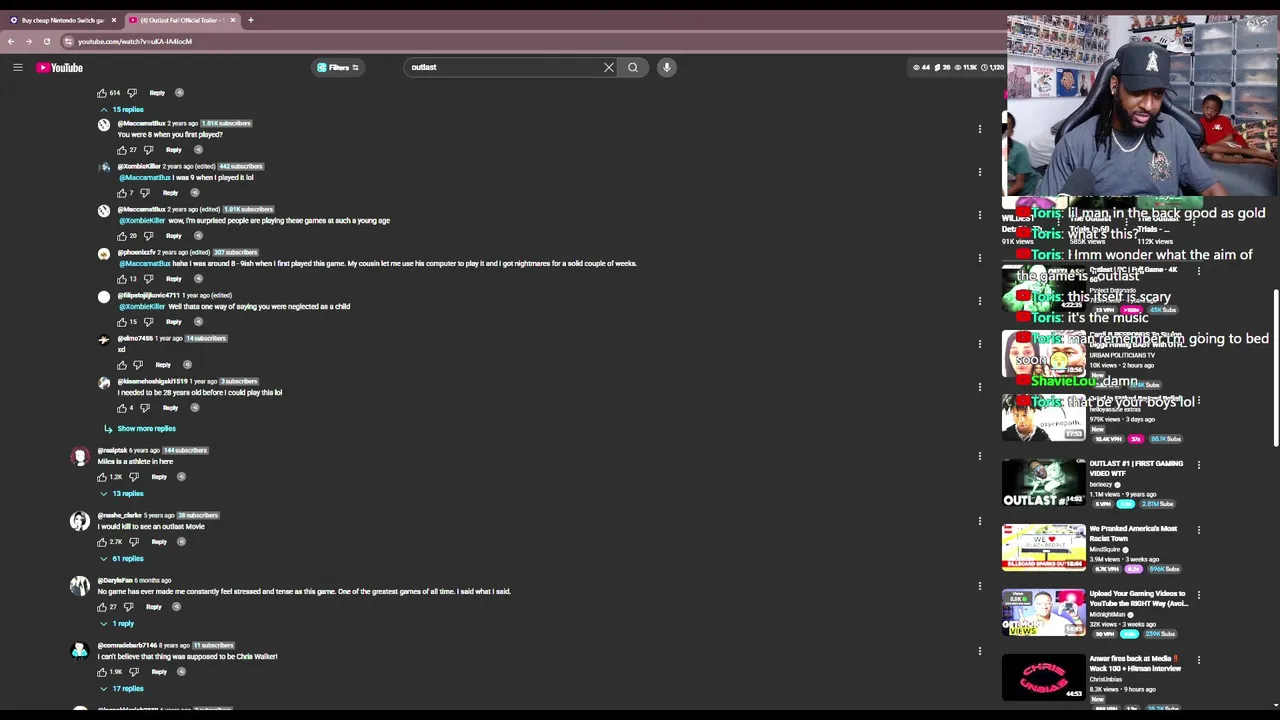
Task: Like the 'neglected as a child' reply
Action: [122, 322]
